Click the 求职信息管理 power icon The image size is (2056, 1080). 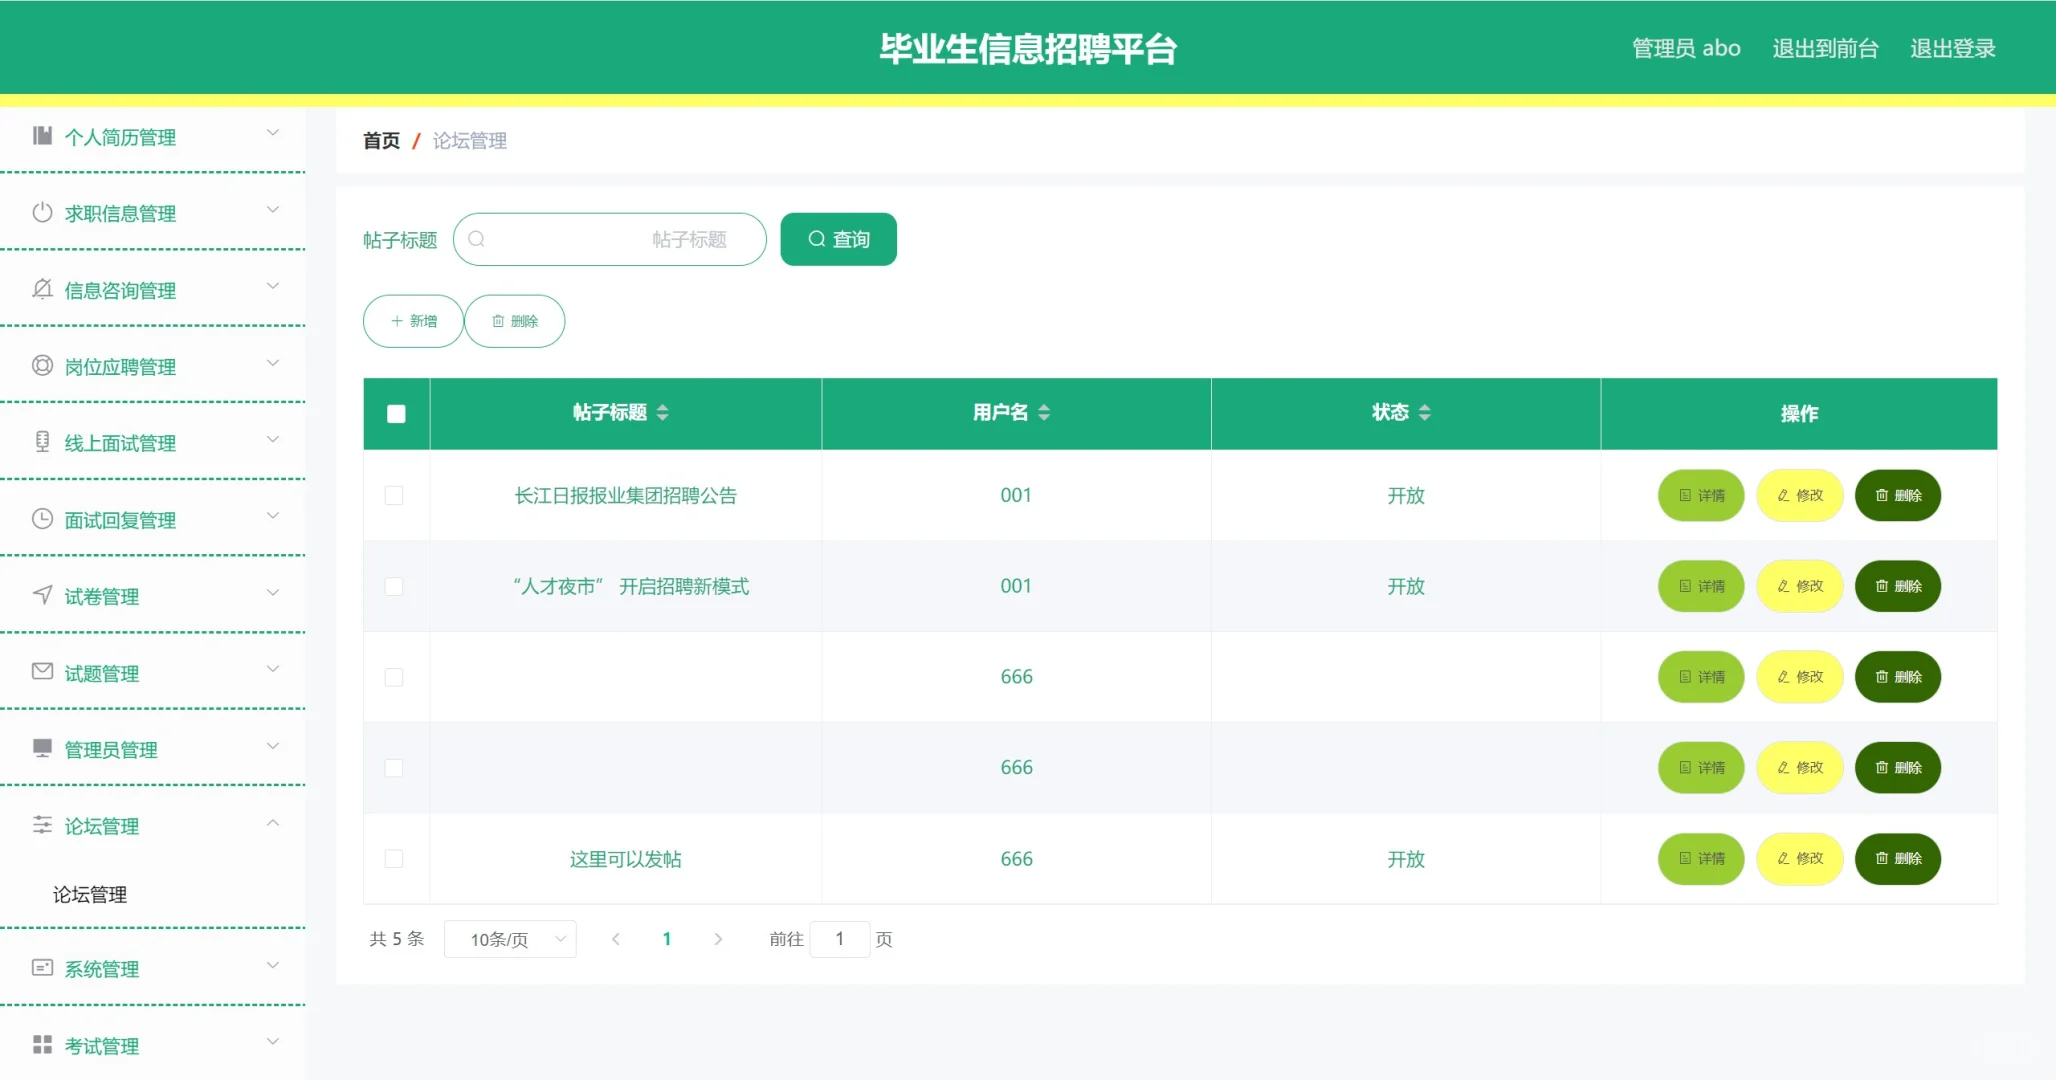pyautogui.click(x=42, y=212)
